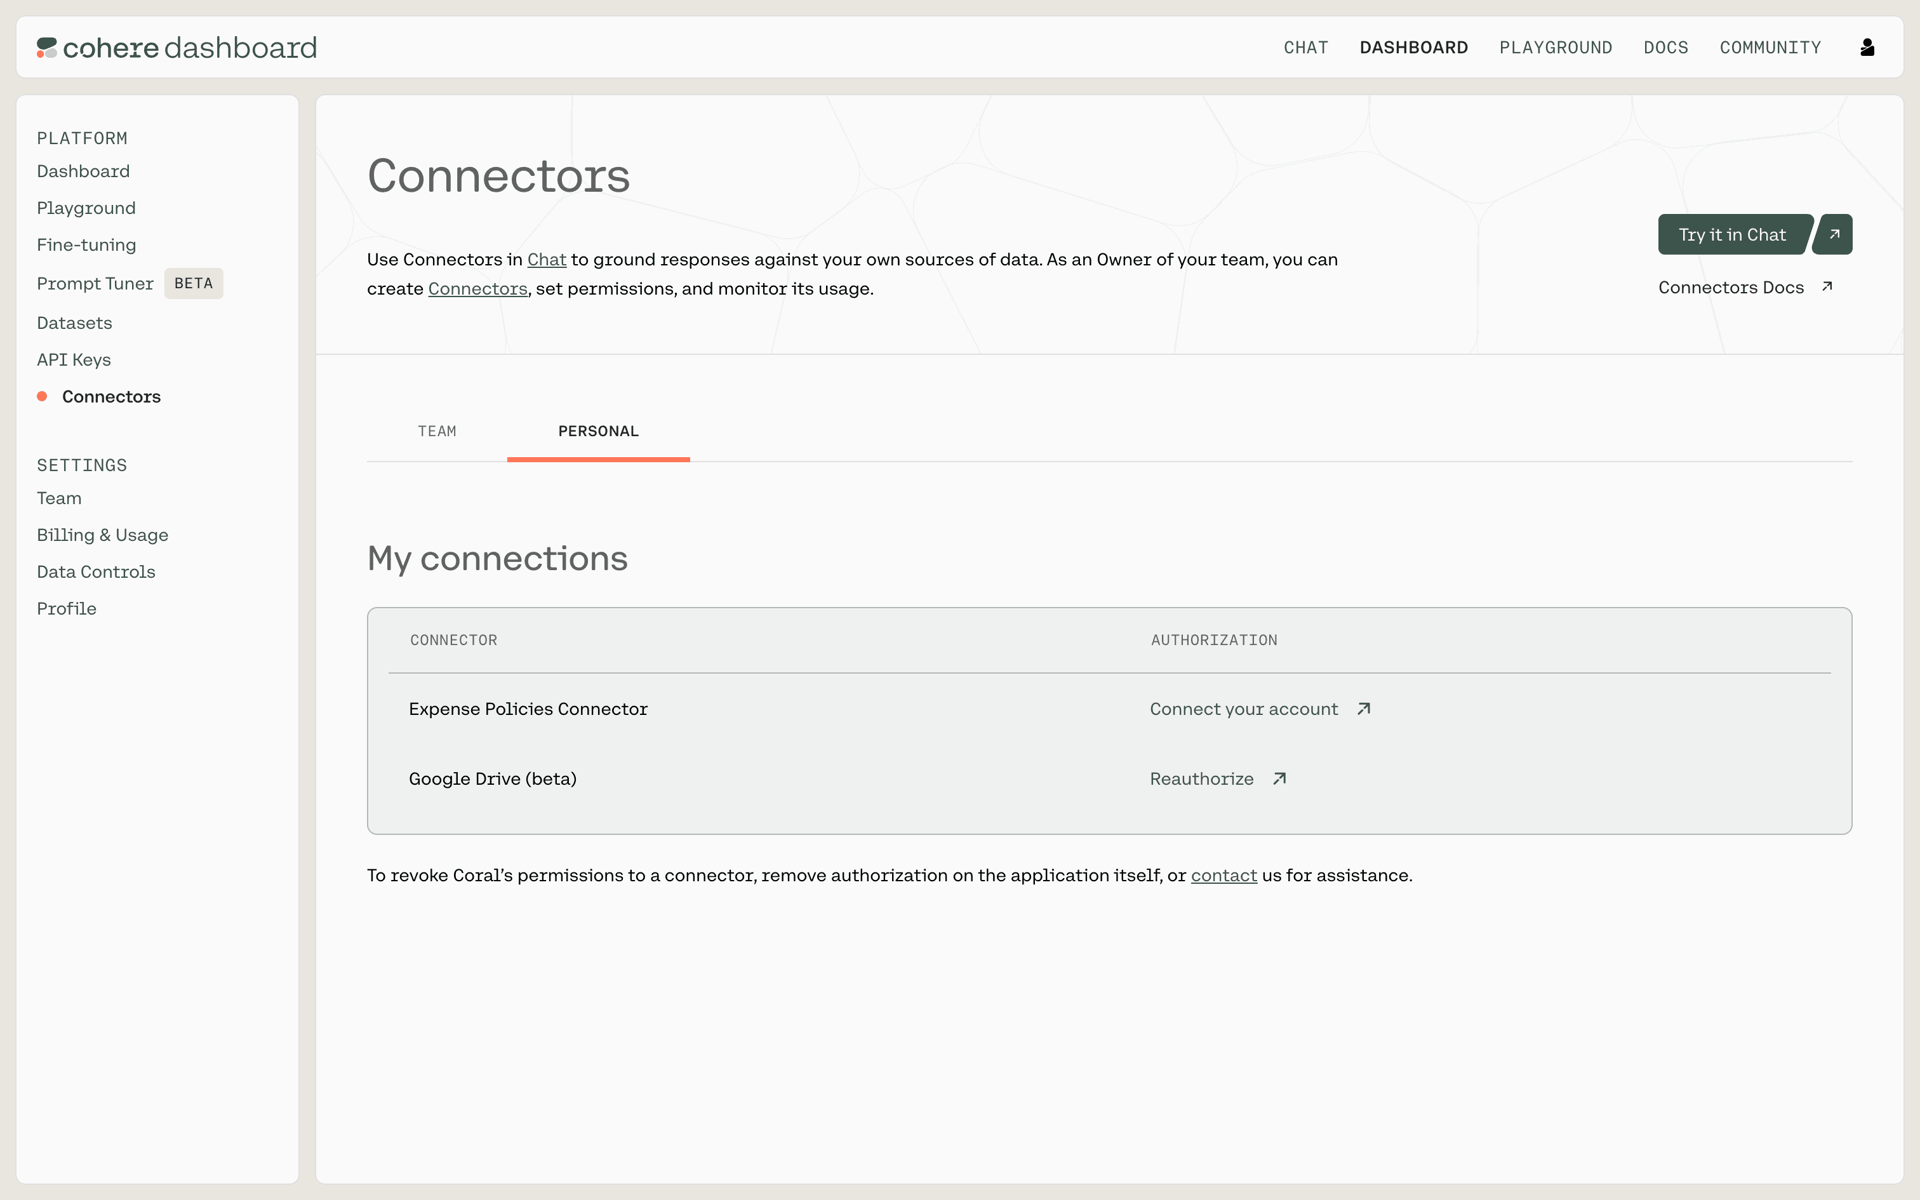Follow the Chat link in the description
Image resolution: width=1920 pixels, height=1200 pixels.
(547, 259)
